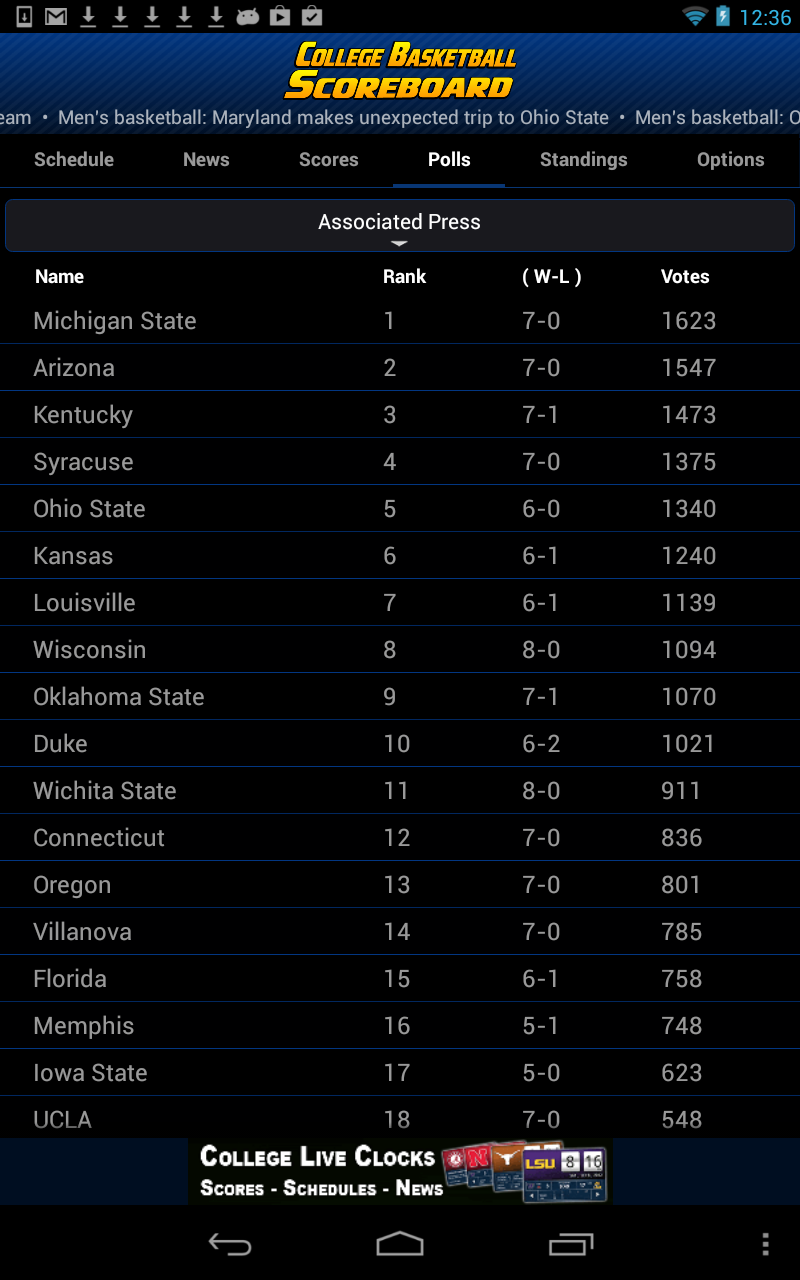Tap the Gmail notification icon in status bar
Viewport: 800px width, 1280px height.
click(56, 16)
